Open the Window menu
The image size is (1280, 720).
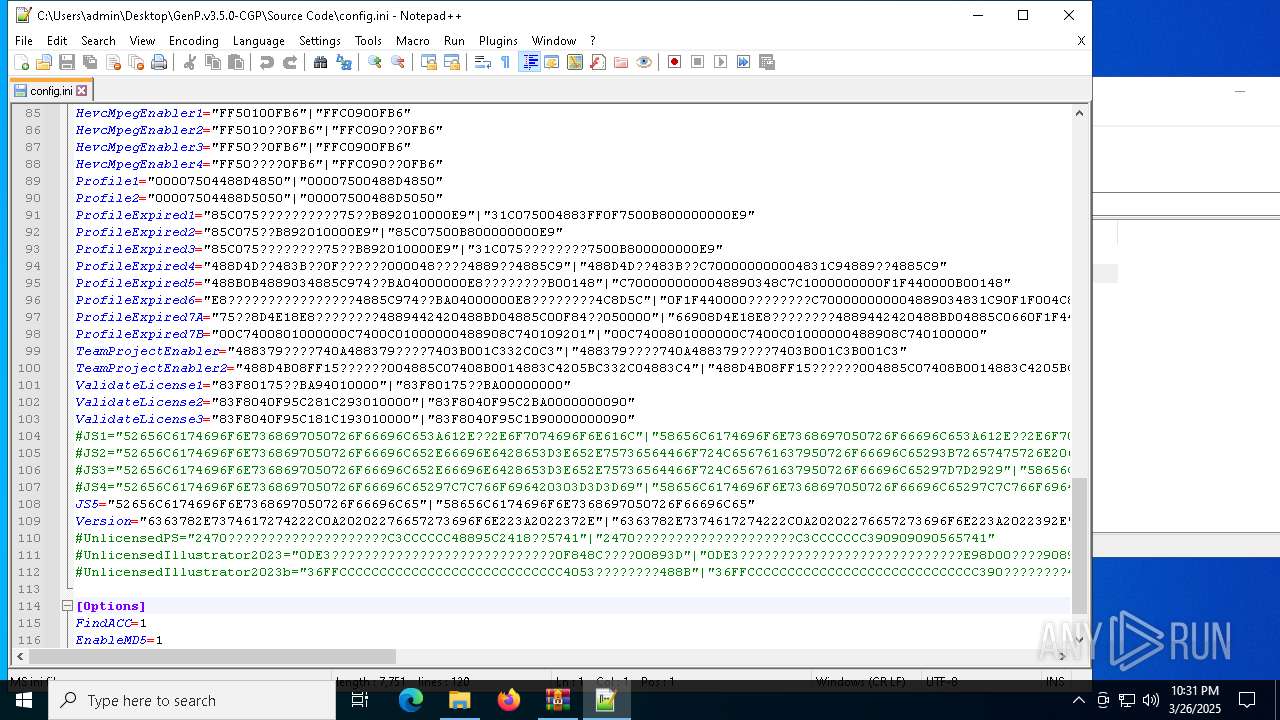[x=553, y=41]
